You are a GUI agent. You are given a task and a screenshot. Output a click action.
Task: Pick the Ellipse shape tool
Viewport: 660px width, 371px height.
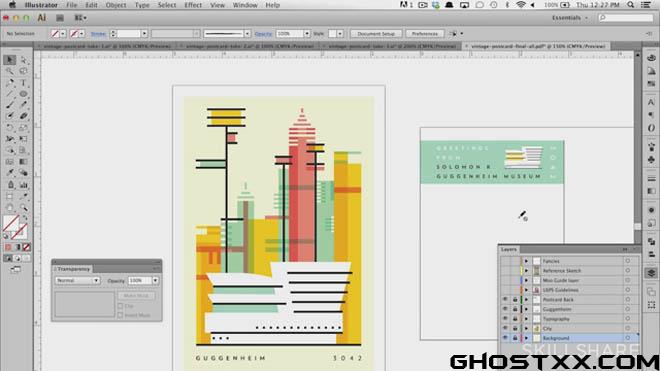pos(24,94)
